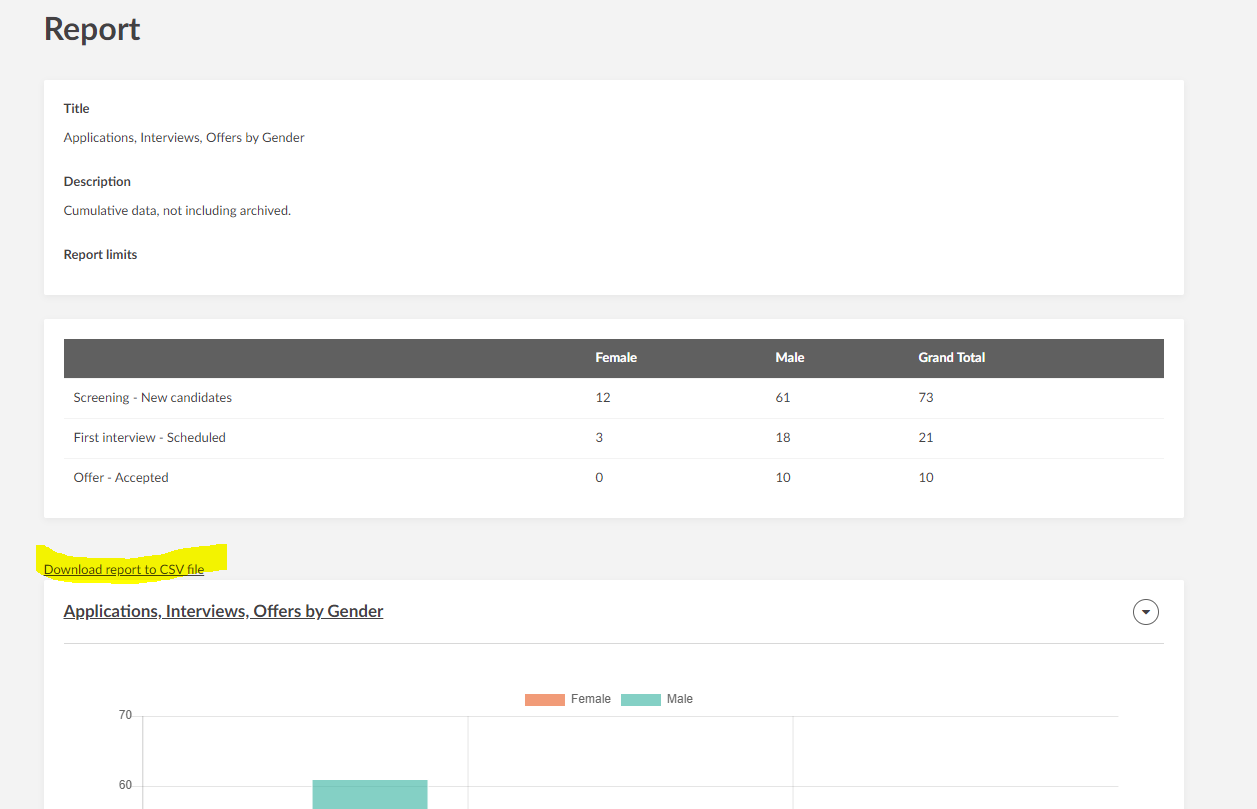Toggle the Male teal legend swatch
The width and height of the screenshot is (1257, 809).
(640, 699)
